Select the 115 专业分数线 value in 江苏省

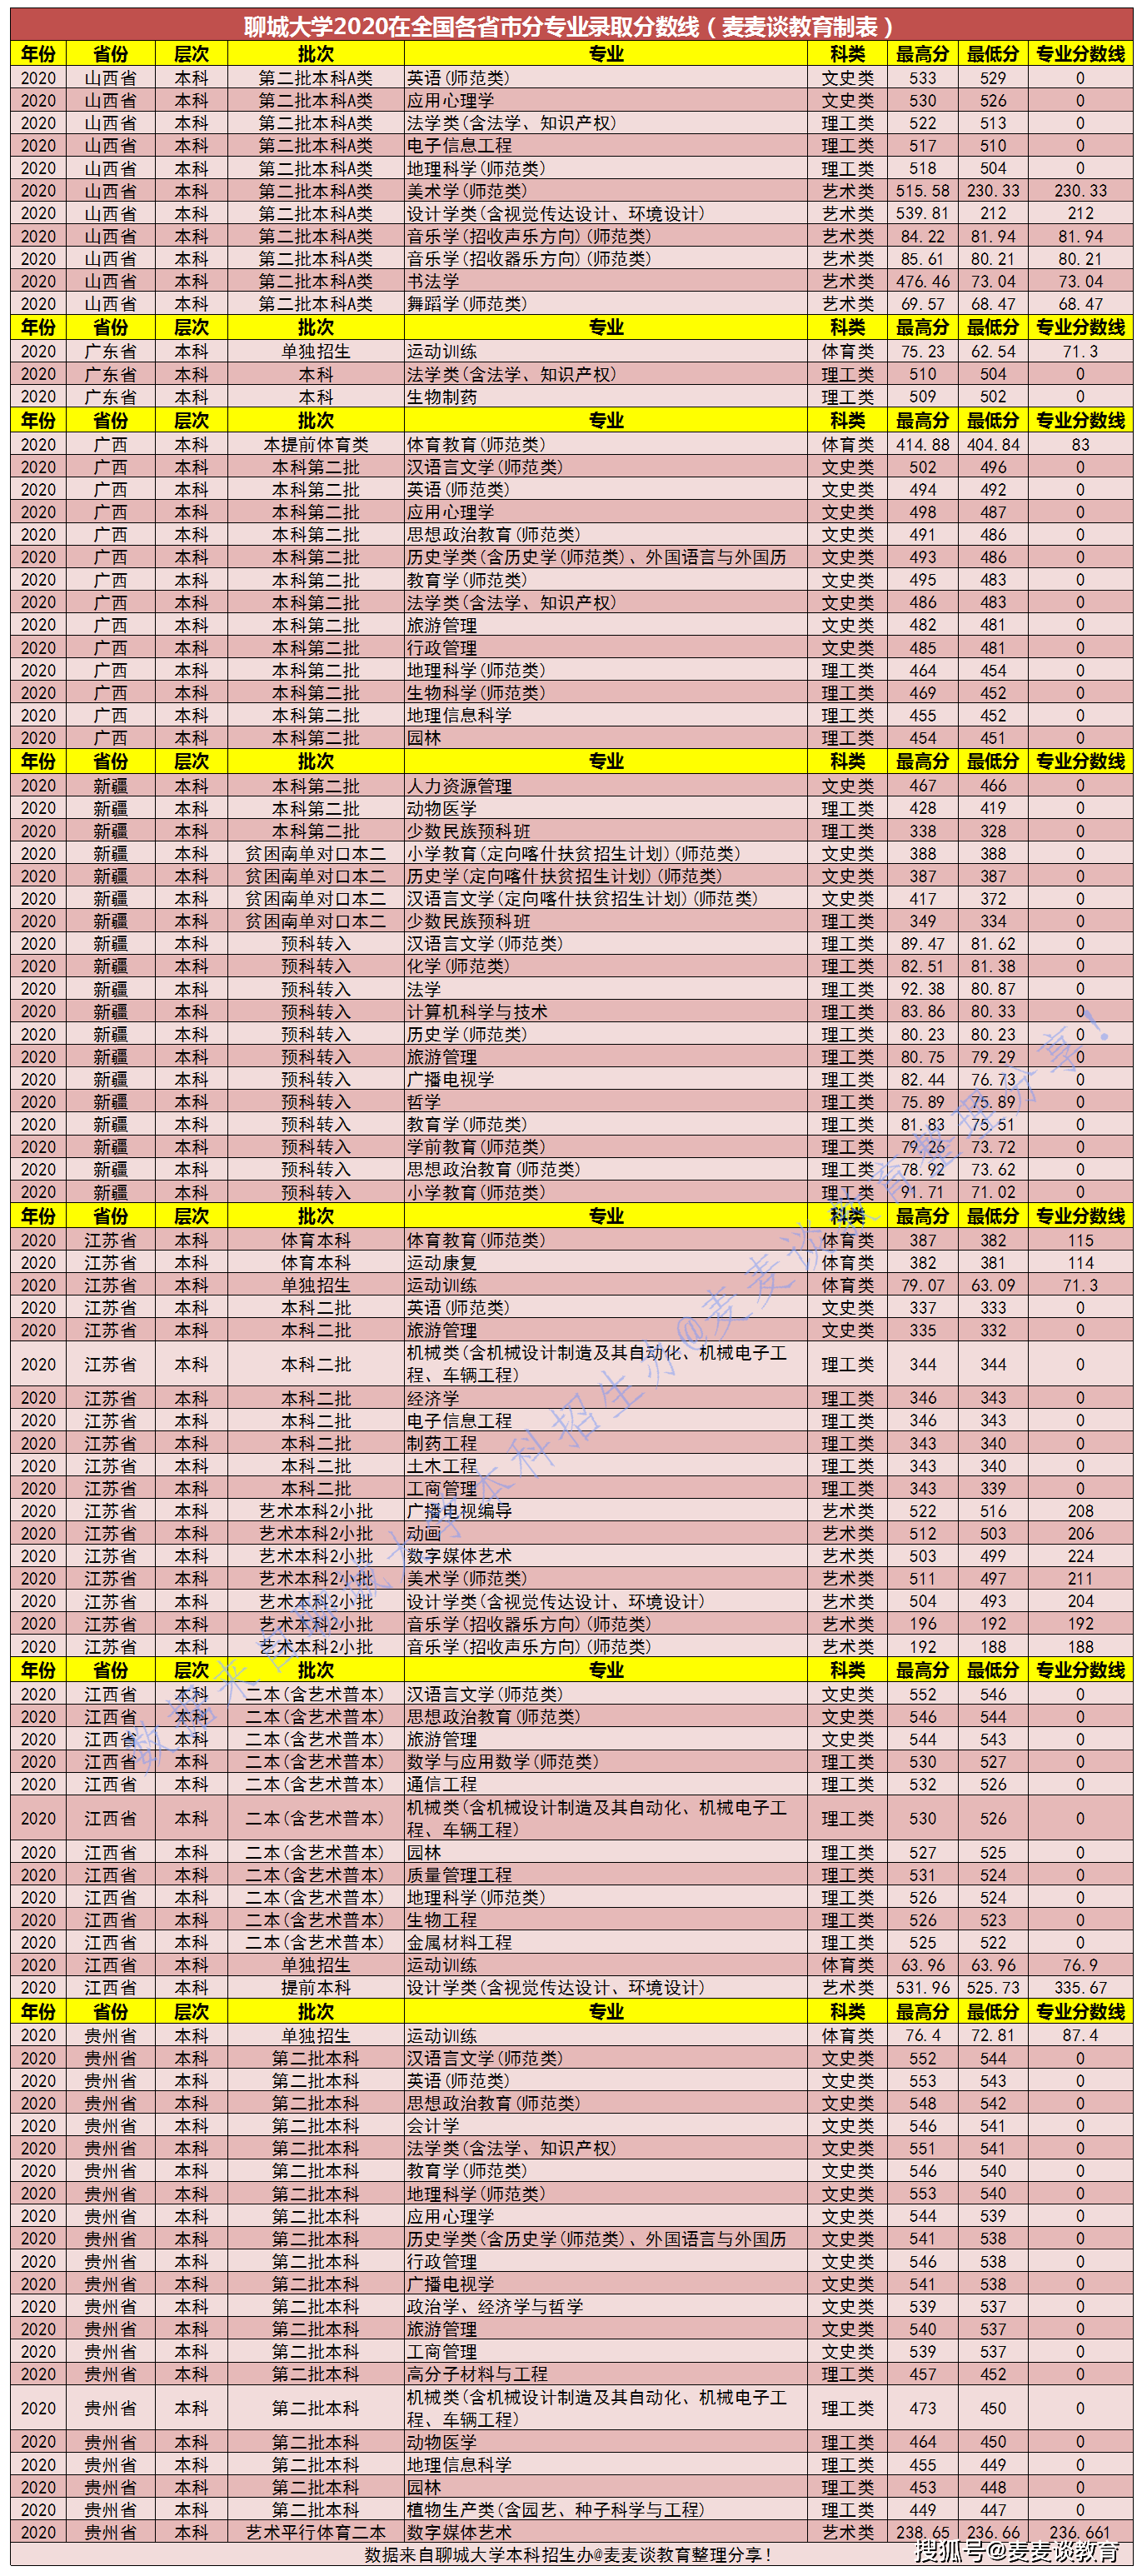click(1080, 1240)
